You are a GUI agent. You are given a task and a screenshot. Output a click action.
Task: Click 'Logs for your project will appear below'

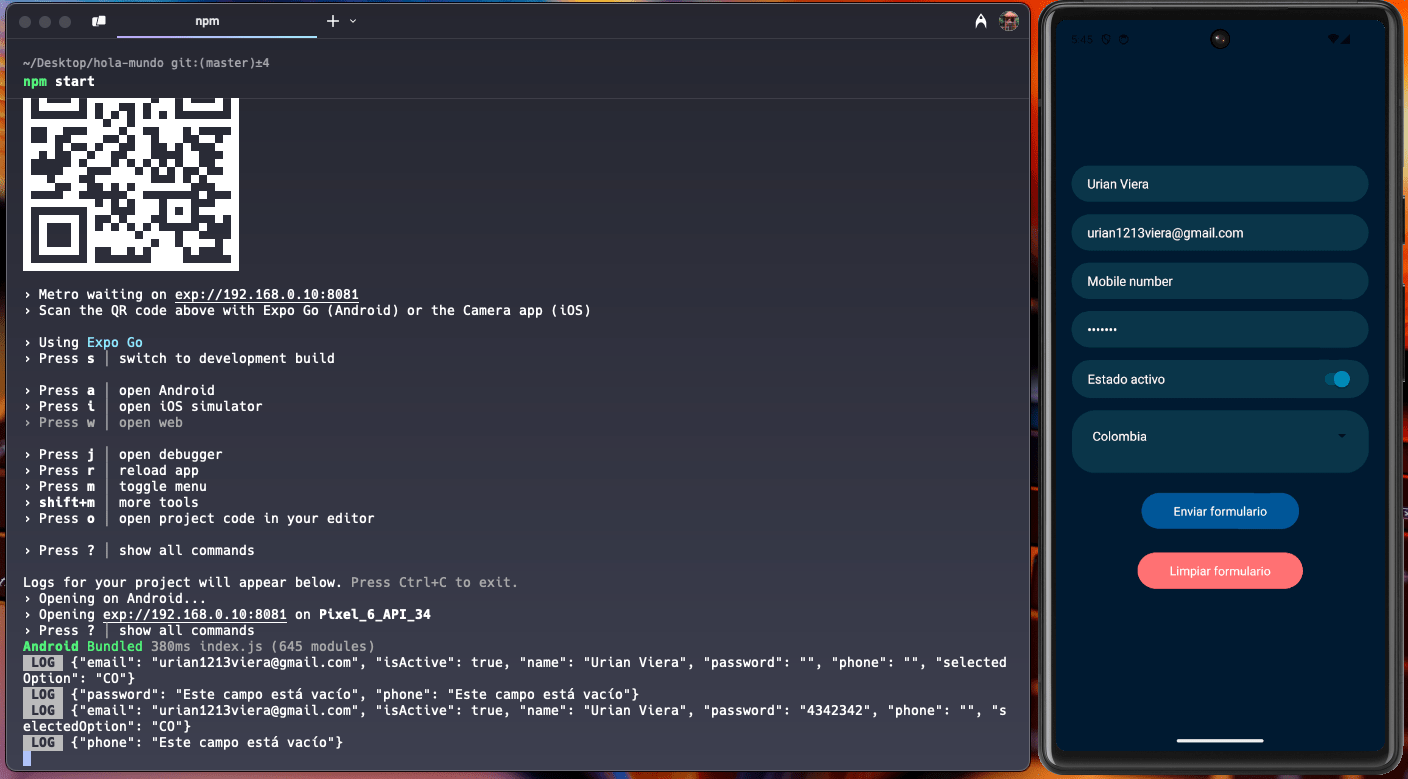(x=183, y=583)
